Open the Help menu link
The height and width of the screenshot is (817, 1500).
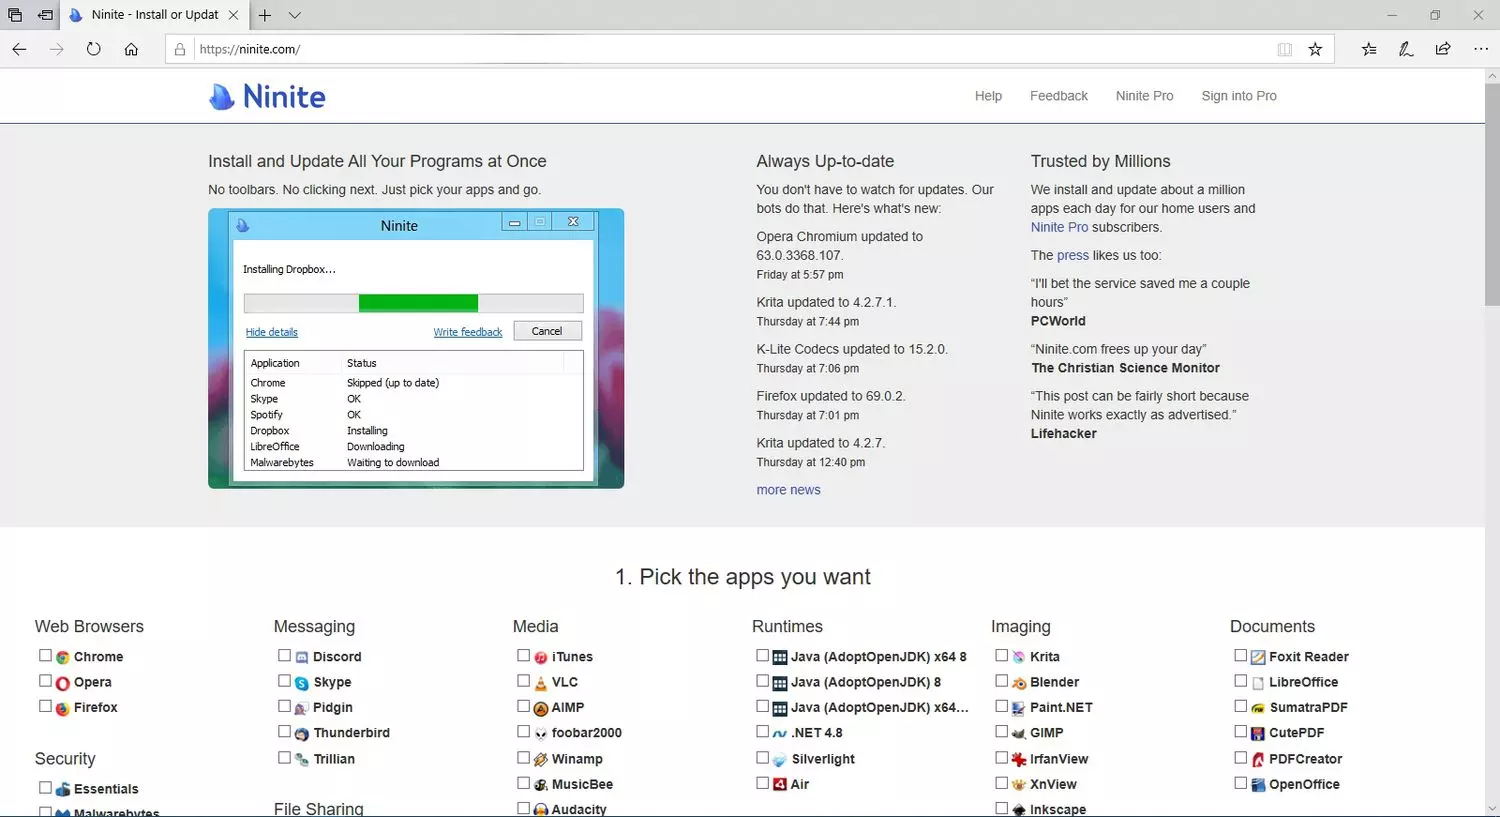click(988, 96)
